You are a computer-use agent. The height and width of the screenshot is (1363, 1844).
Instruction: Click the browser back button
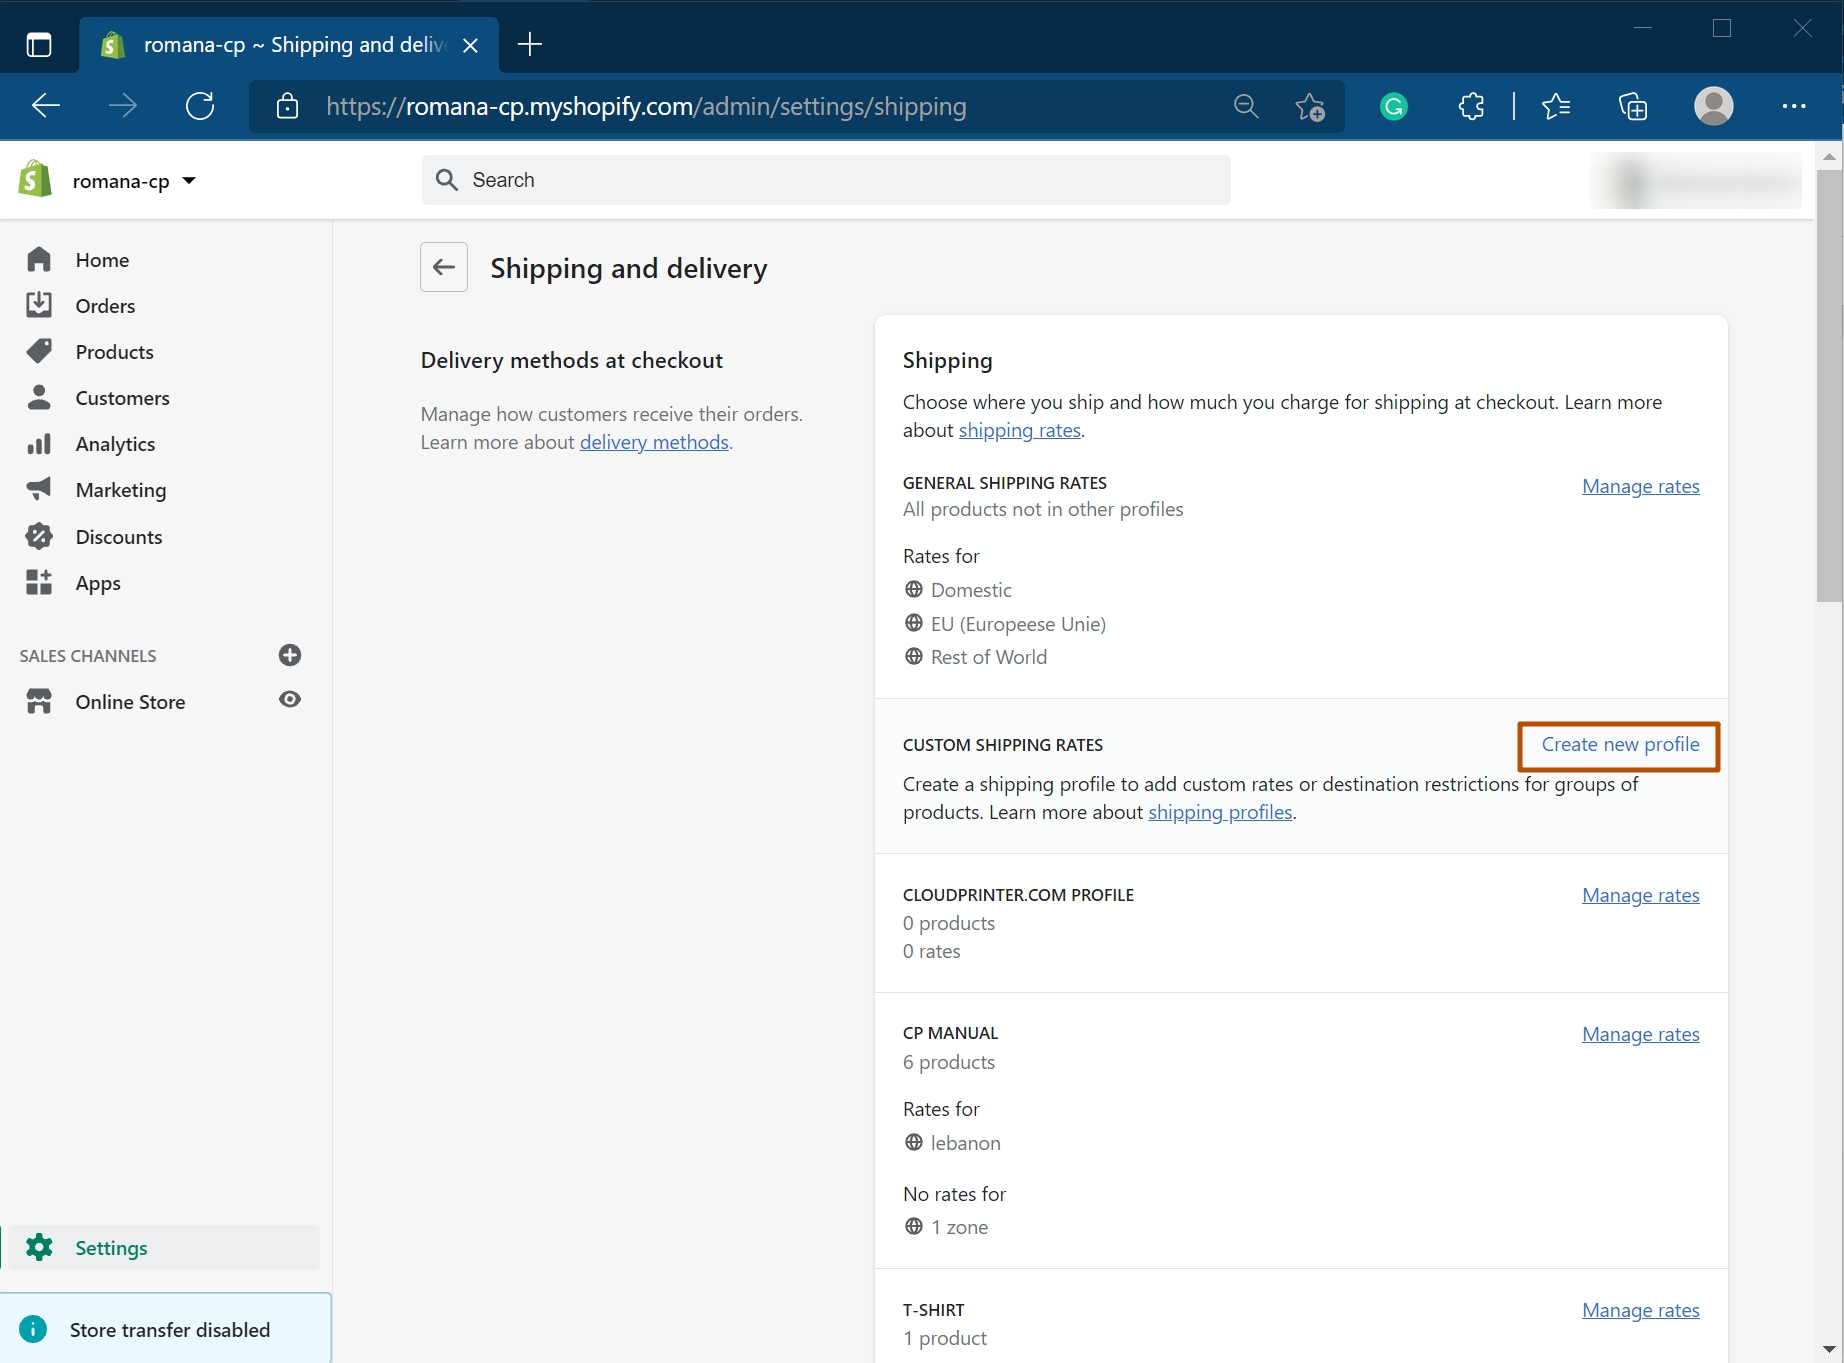pyautogui.click(x=46, y=106)
